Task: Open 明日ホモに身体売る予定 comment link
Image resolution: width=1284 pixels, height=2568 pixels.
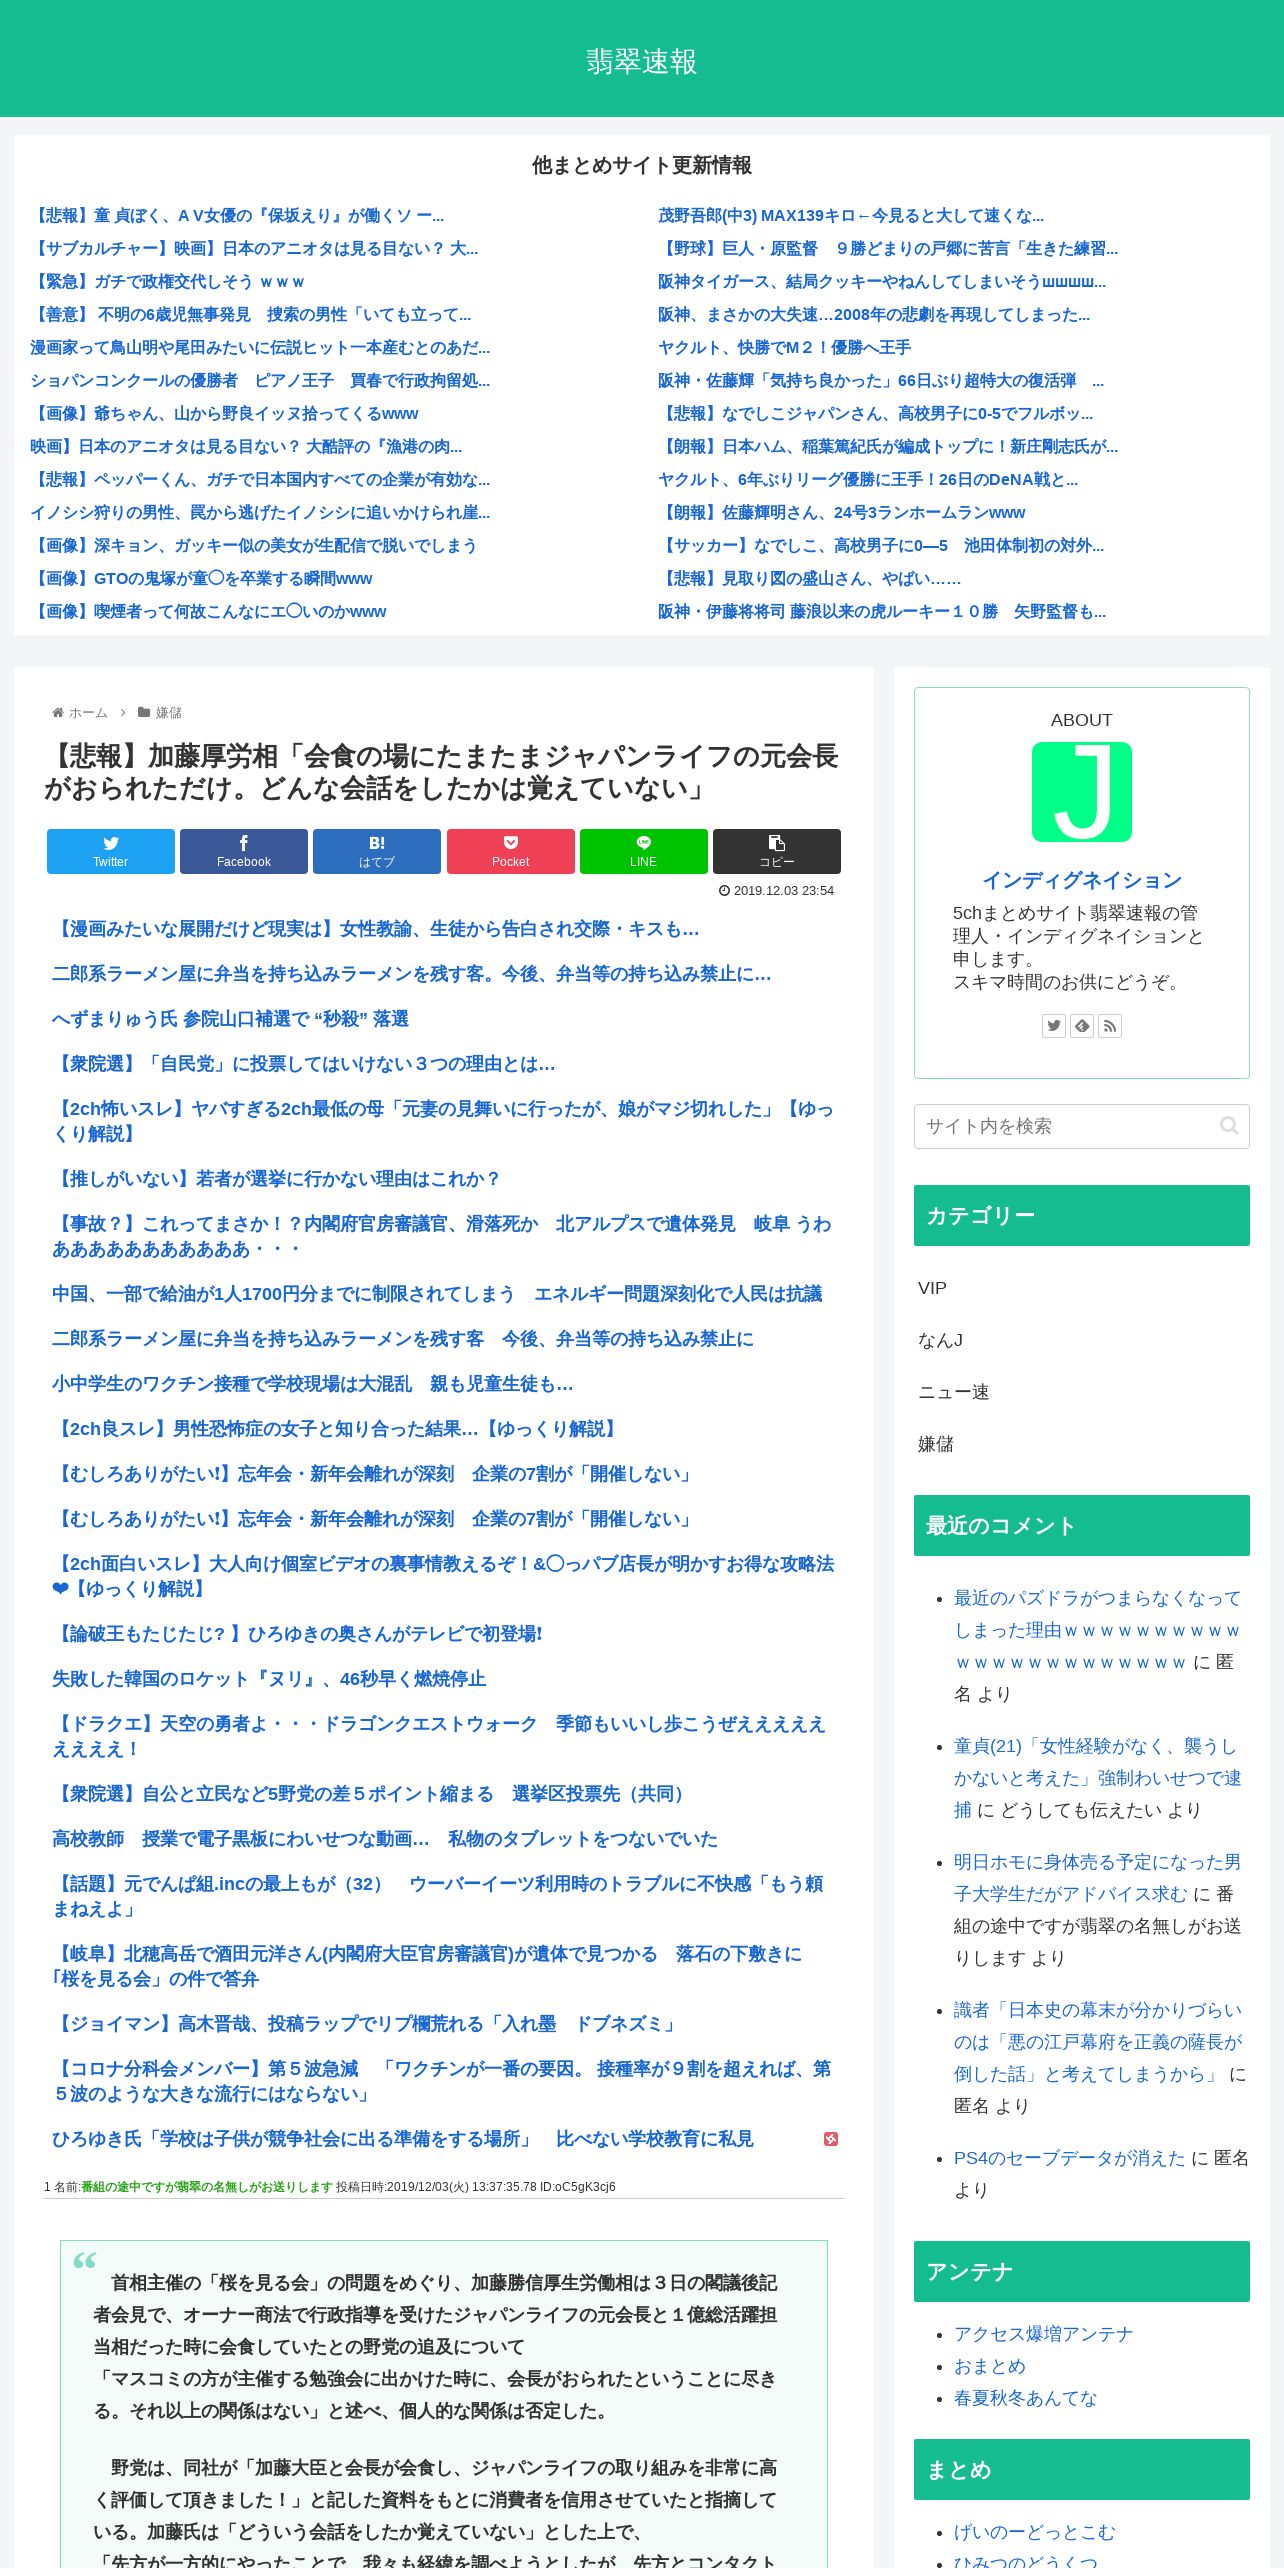Action: point(1097,1878)
